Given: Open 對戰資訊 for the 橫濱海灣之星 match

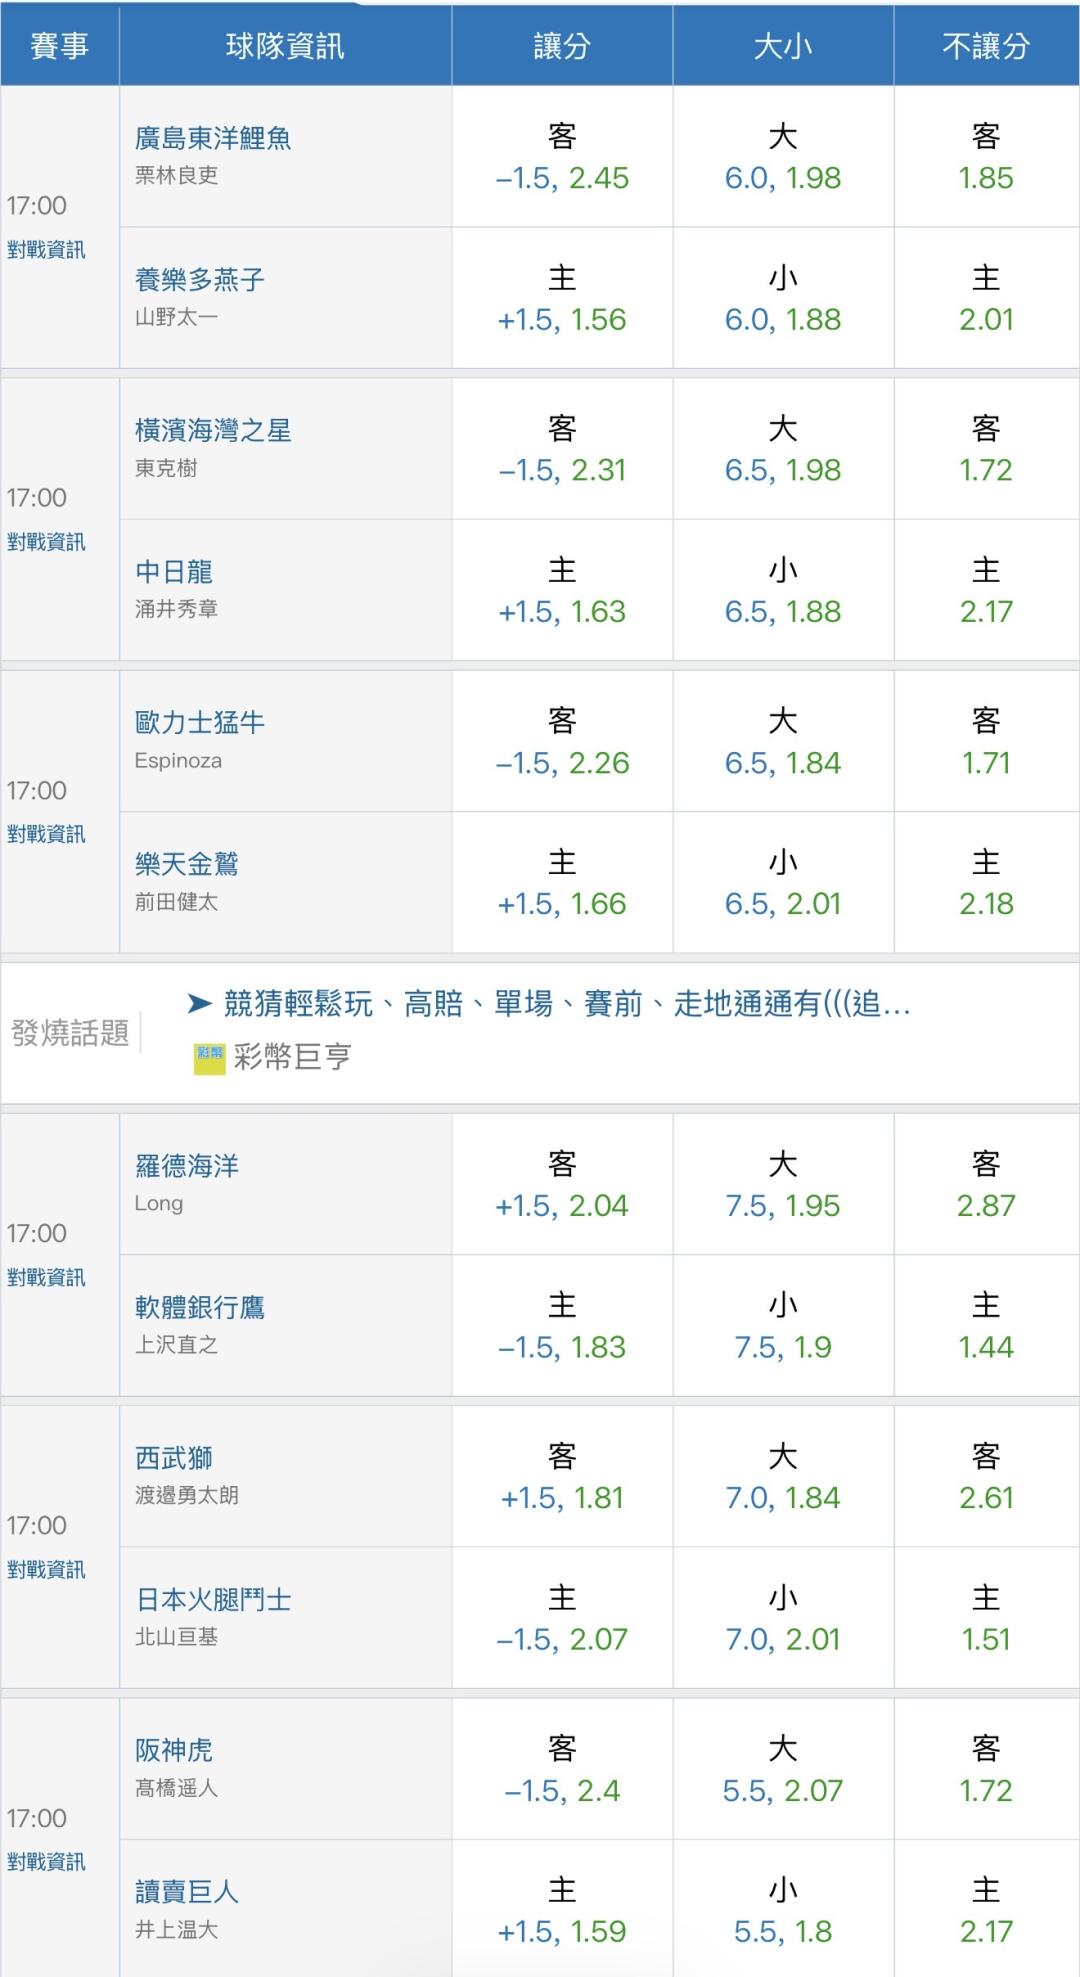Looking at the screenshot, I should pyautogui.click(x=46, y=541).
